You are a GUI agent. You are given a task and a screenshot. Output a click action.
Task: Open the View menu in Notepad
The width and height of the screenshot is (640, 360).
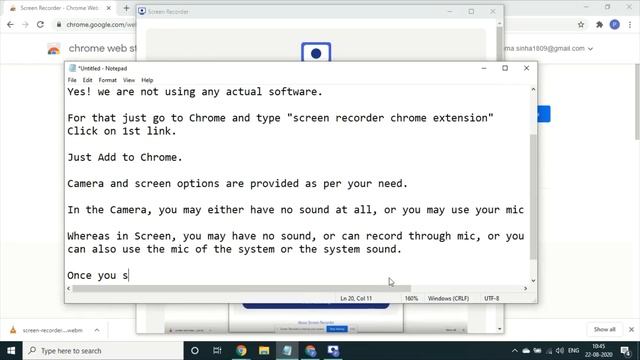point(129,80)
